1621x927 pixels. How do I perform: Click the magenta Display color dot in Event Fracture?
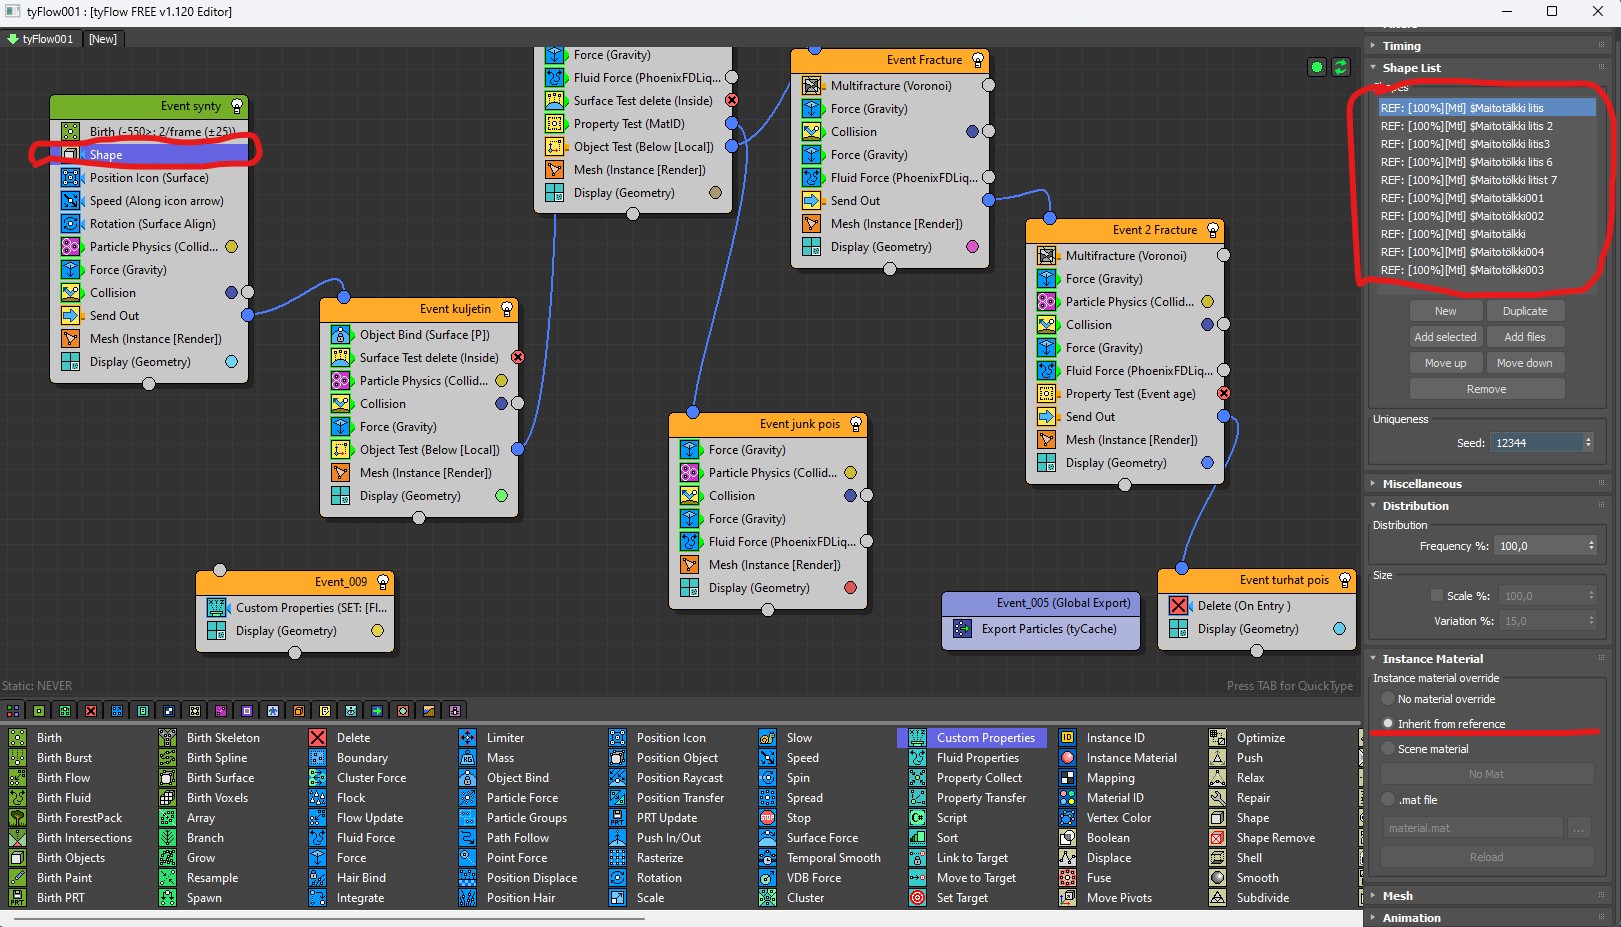coord(972,246)
